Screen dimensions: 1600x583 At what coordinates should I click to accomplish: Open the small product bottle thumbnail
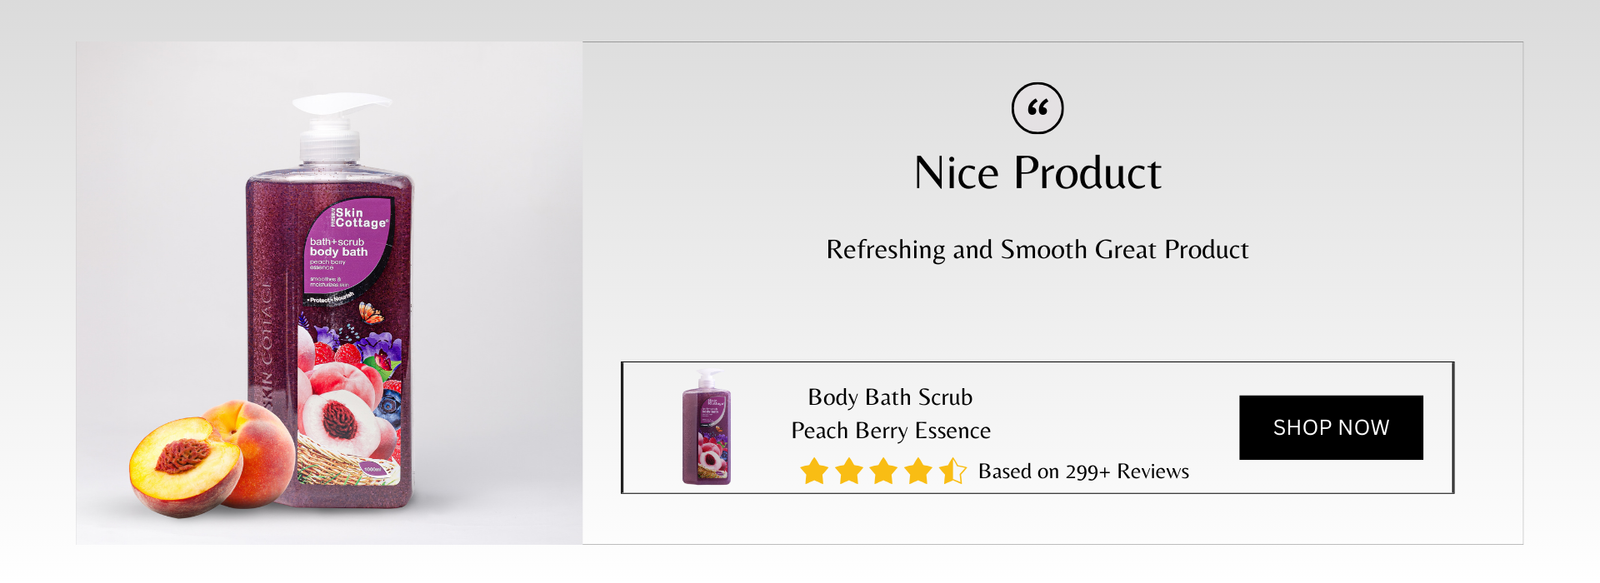click(x=707, y=427)
